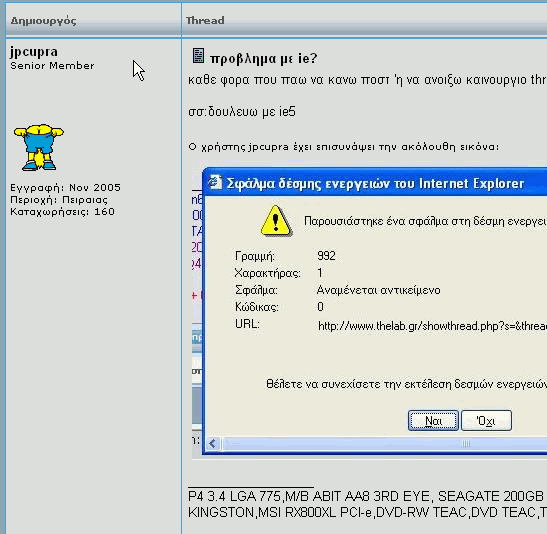Click the horizontal scrollbar thumb grip
Image resolution: width=547 pixels, height=534 pixels.
click(x=466, y=444)
